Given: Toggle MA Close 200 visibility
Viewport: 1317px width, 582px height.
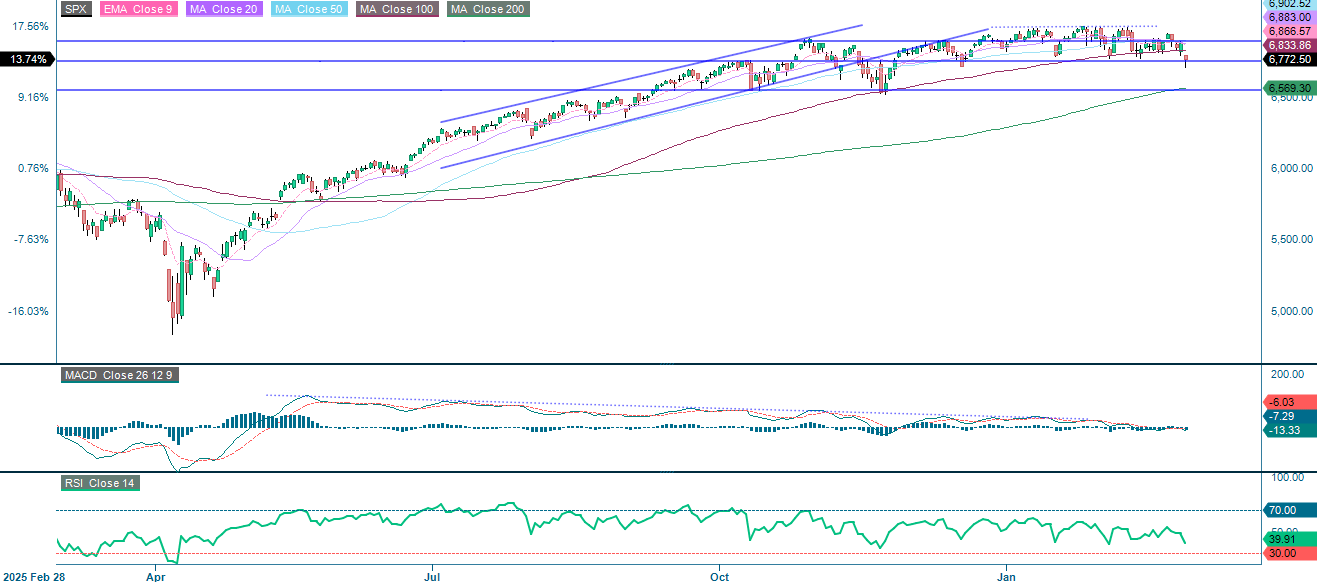Looking at the screenshot, I should pyautogui.click(x=486, y=9).
